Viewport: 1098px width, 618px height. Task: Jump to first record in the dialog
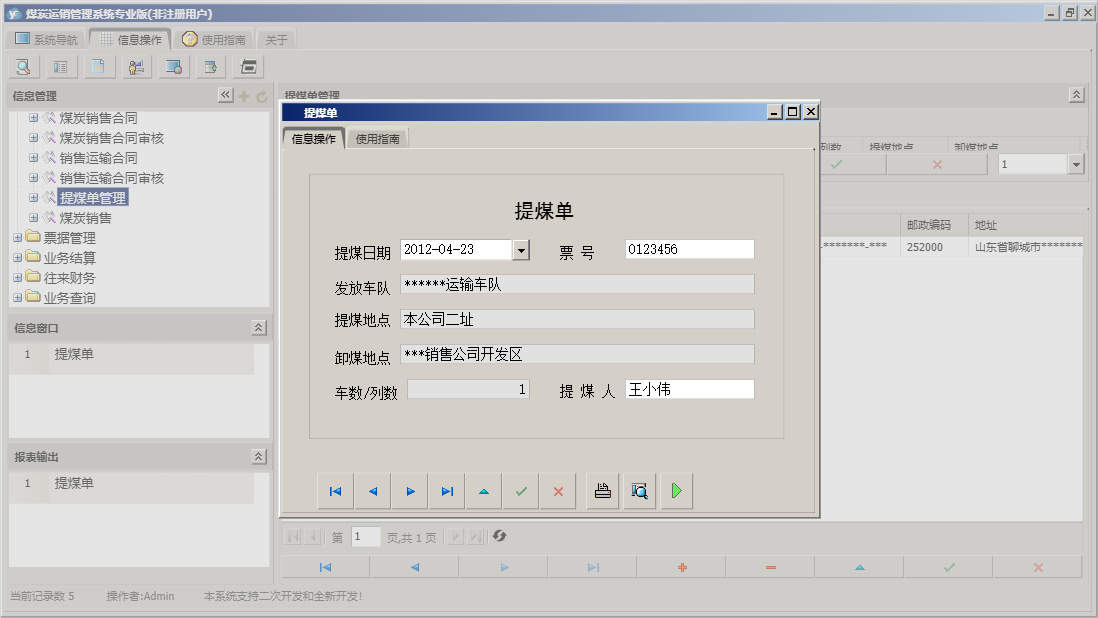click(335, 490)
